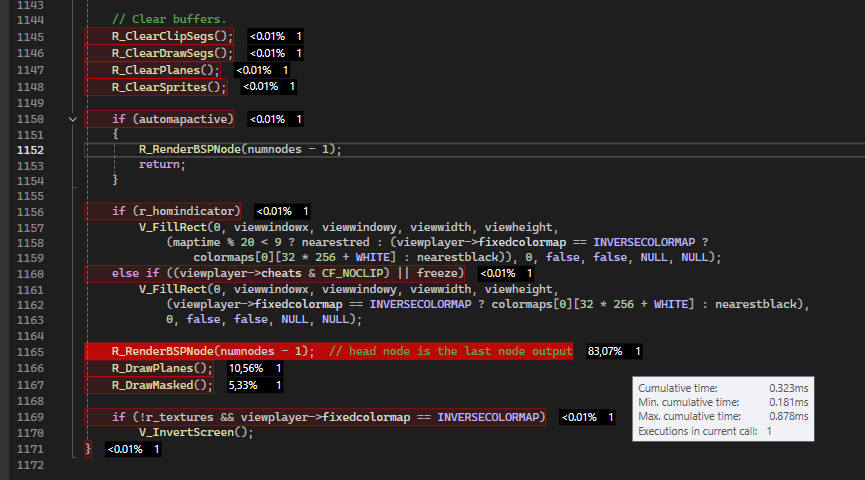This screenshot has width=865, height=480.
Task: Click the R_DrawMasked() call
Action: pyautogui.click(x=161, y=384)
